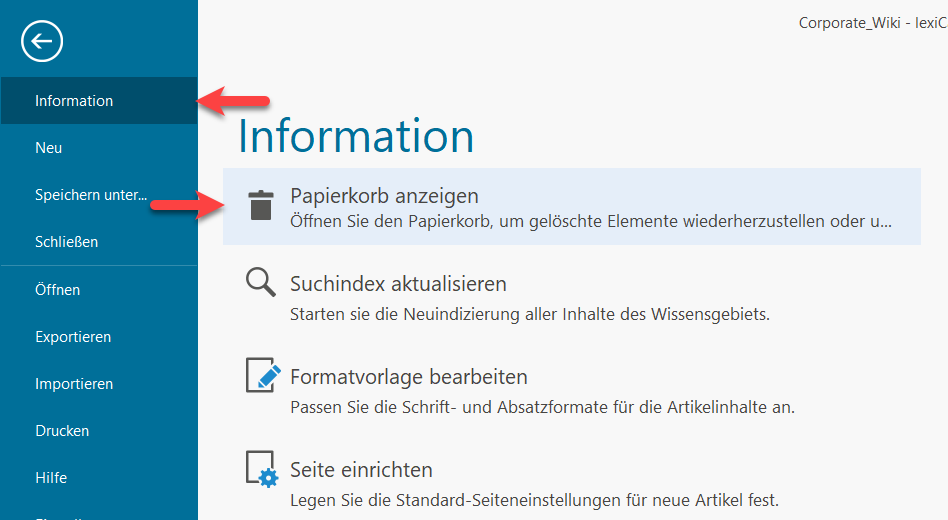
Task: Open Formatvorlage bearbeiten via its title
Action: click(x=408, y=377)
